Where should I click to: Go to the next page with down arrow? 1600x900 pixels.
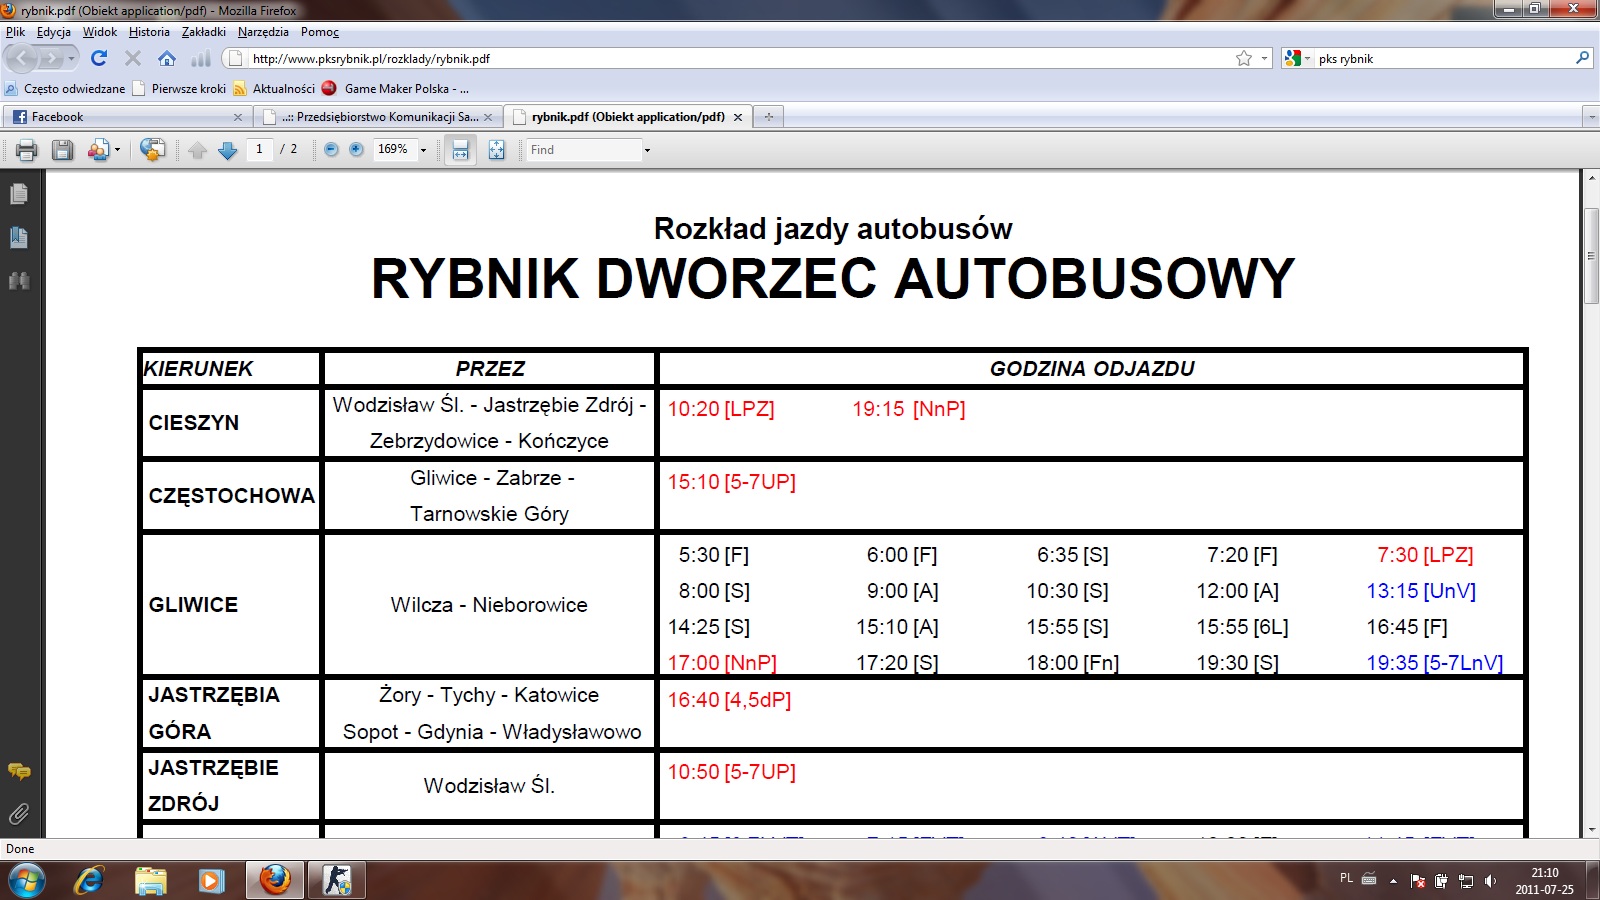(x=227, y=150)
